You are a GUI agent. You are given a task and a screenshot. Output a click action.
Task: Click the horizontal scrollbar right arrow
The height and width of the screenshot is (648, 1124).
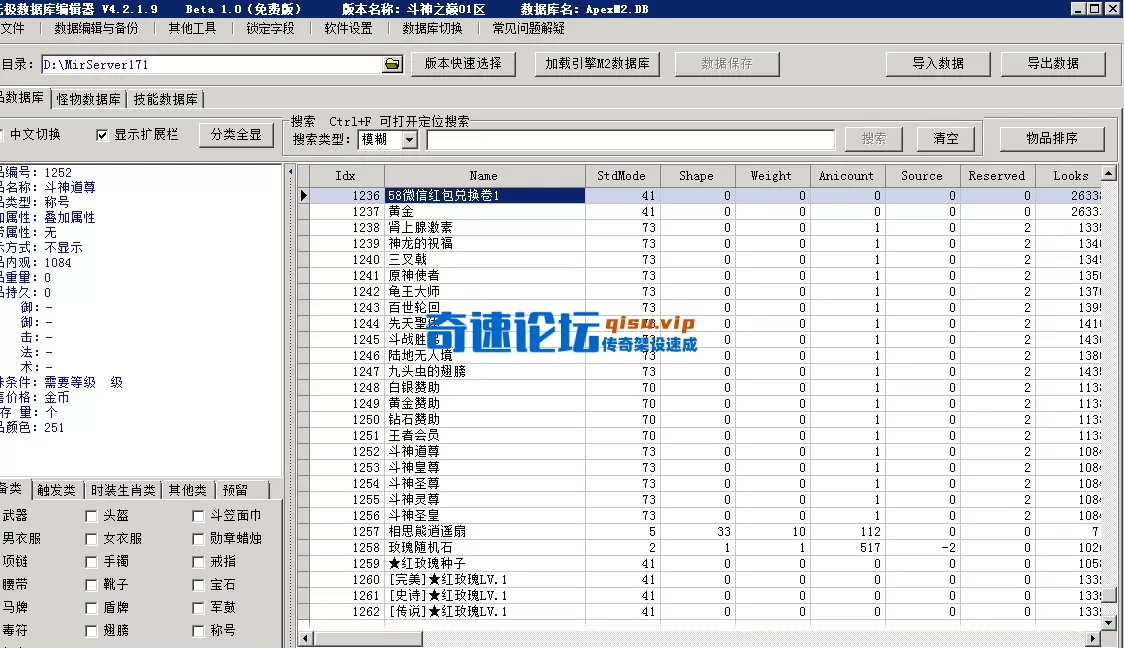(1093, 638)
